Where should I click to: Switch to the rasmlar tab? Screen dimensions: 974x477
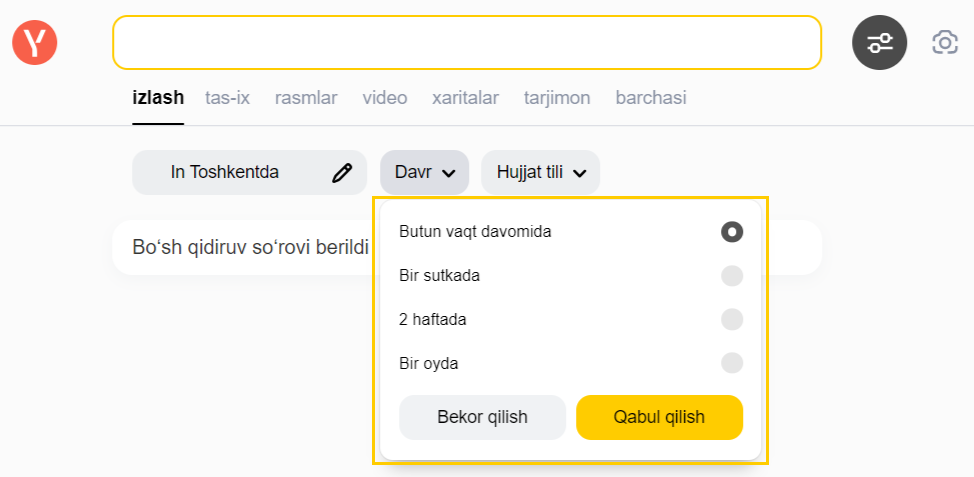[x=306, y=98]
